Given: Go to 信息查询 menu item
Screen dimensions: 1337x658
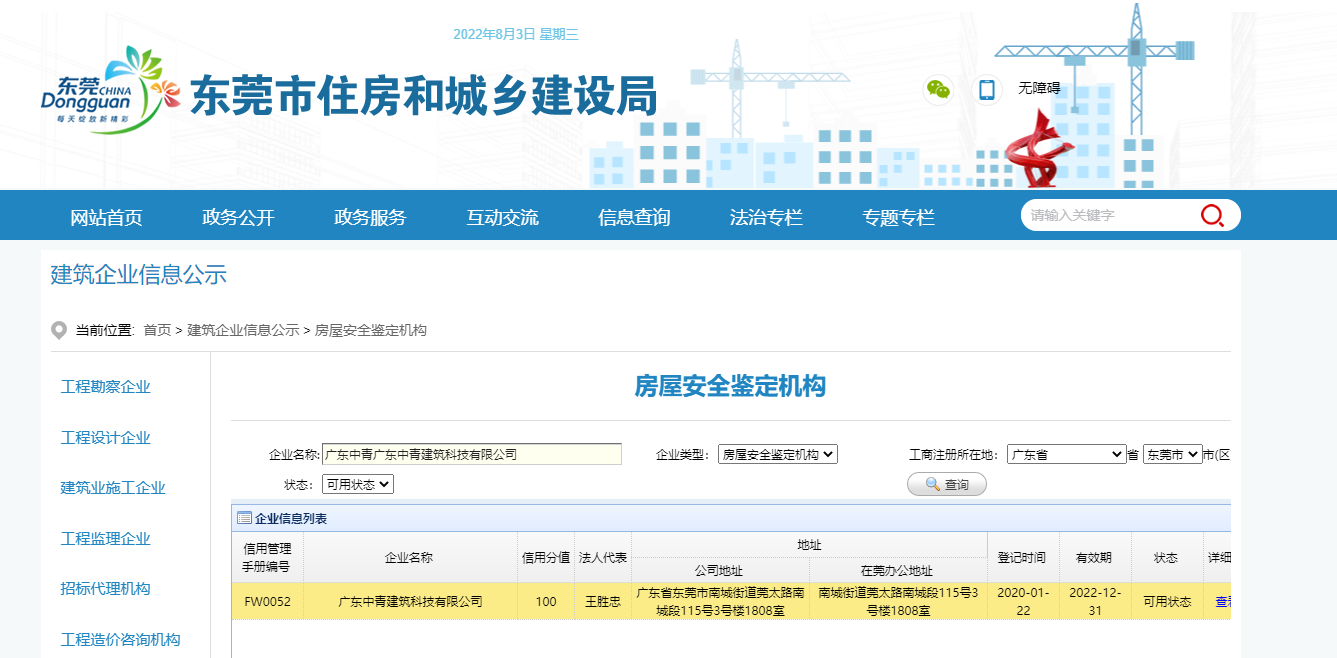Looking at the screenshot, I should coord(634,217).
